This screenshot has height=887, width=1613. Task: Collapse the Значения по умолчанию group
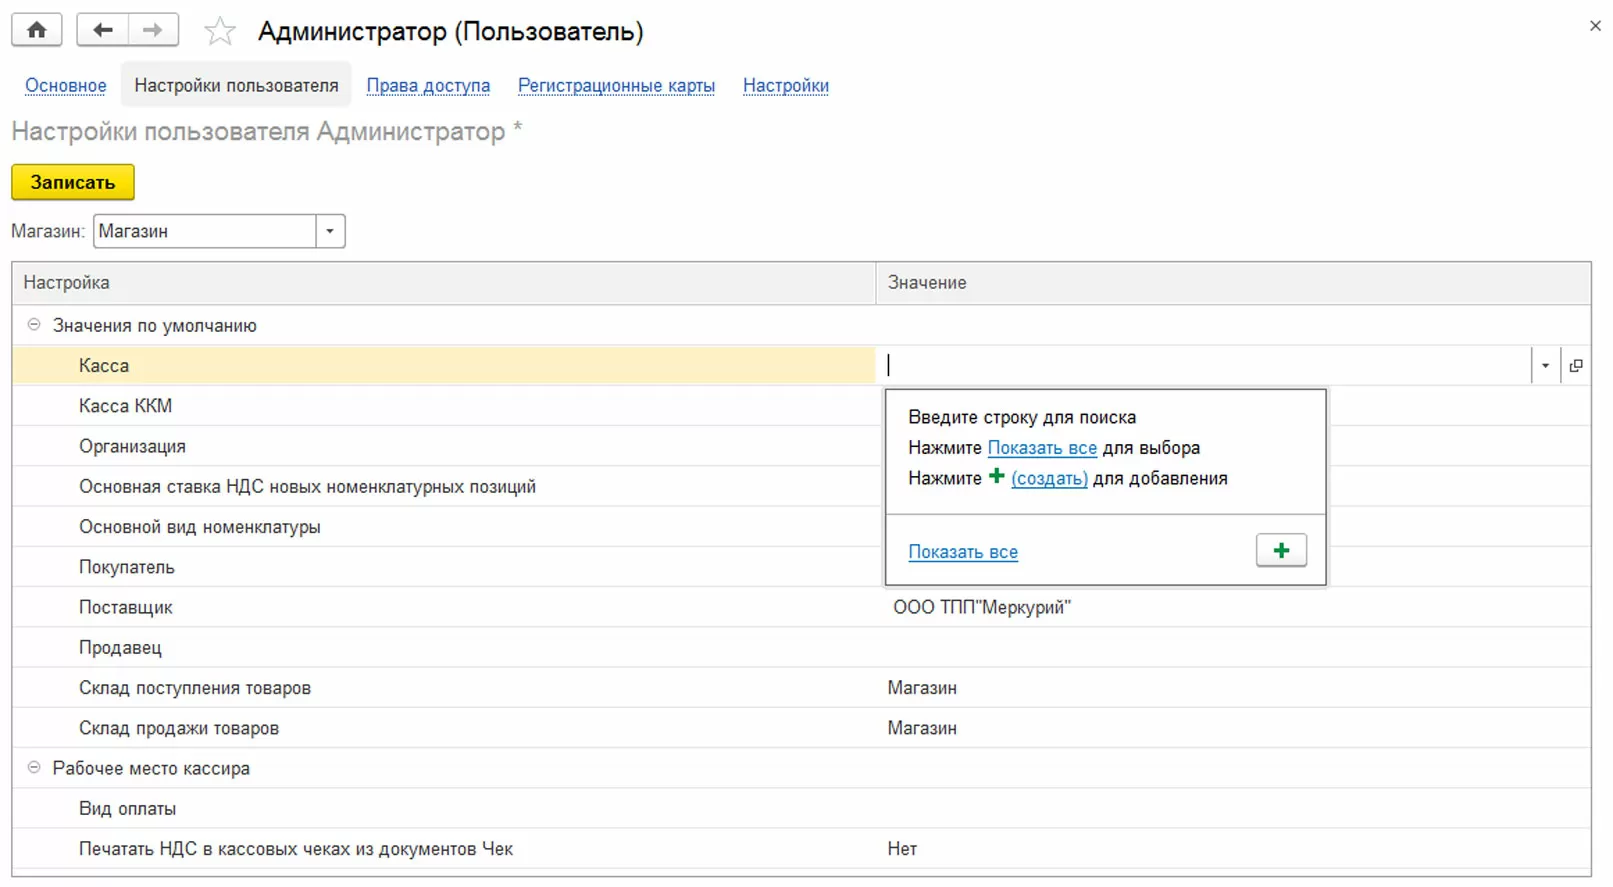click(x=34, y=325)
